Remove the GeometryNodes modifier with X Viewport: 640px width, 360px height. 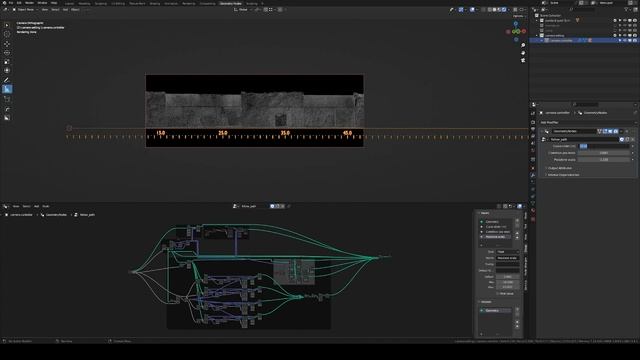point(627,131)
